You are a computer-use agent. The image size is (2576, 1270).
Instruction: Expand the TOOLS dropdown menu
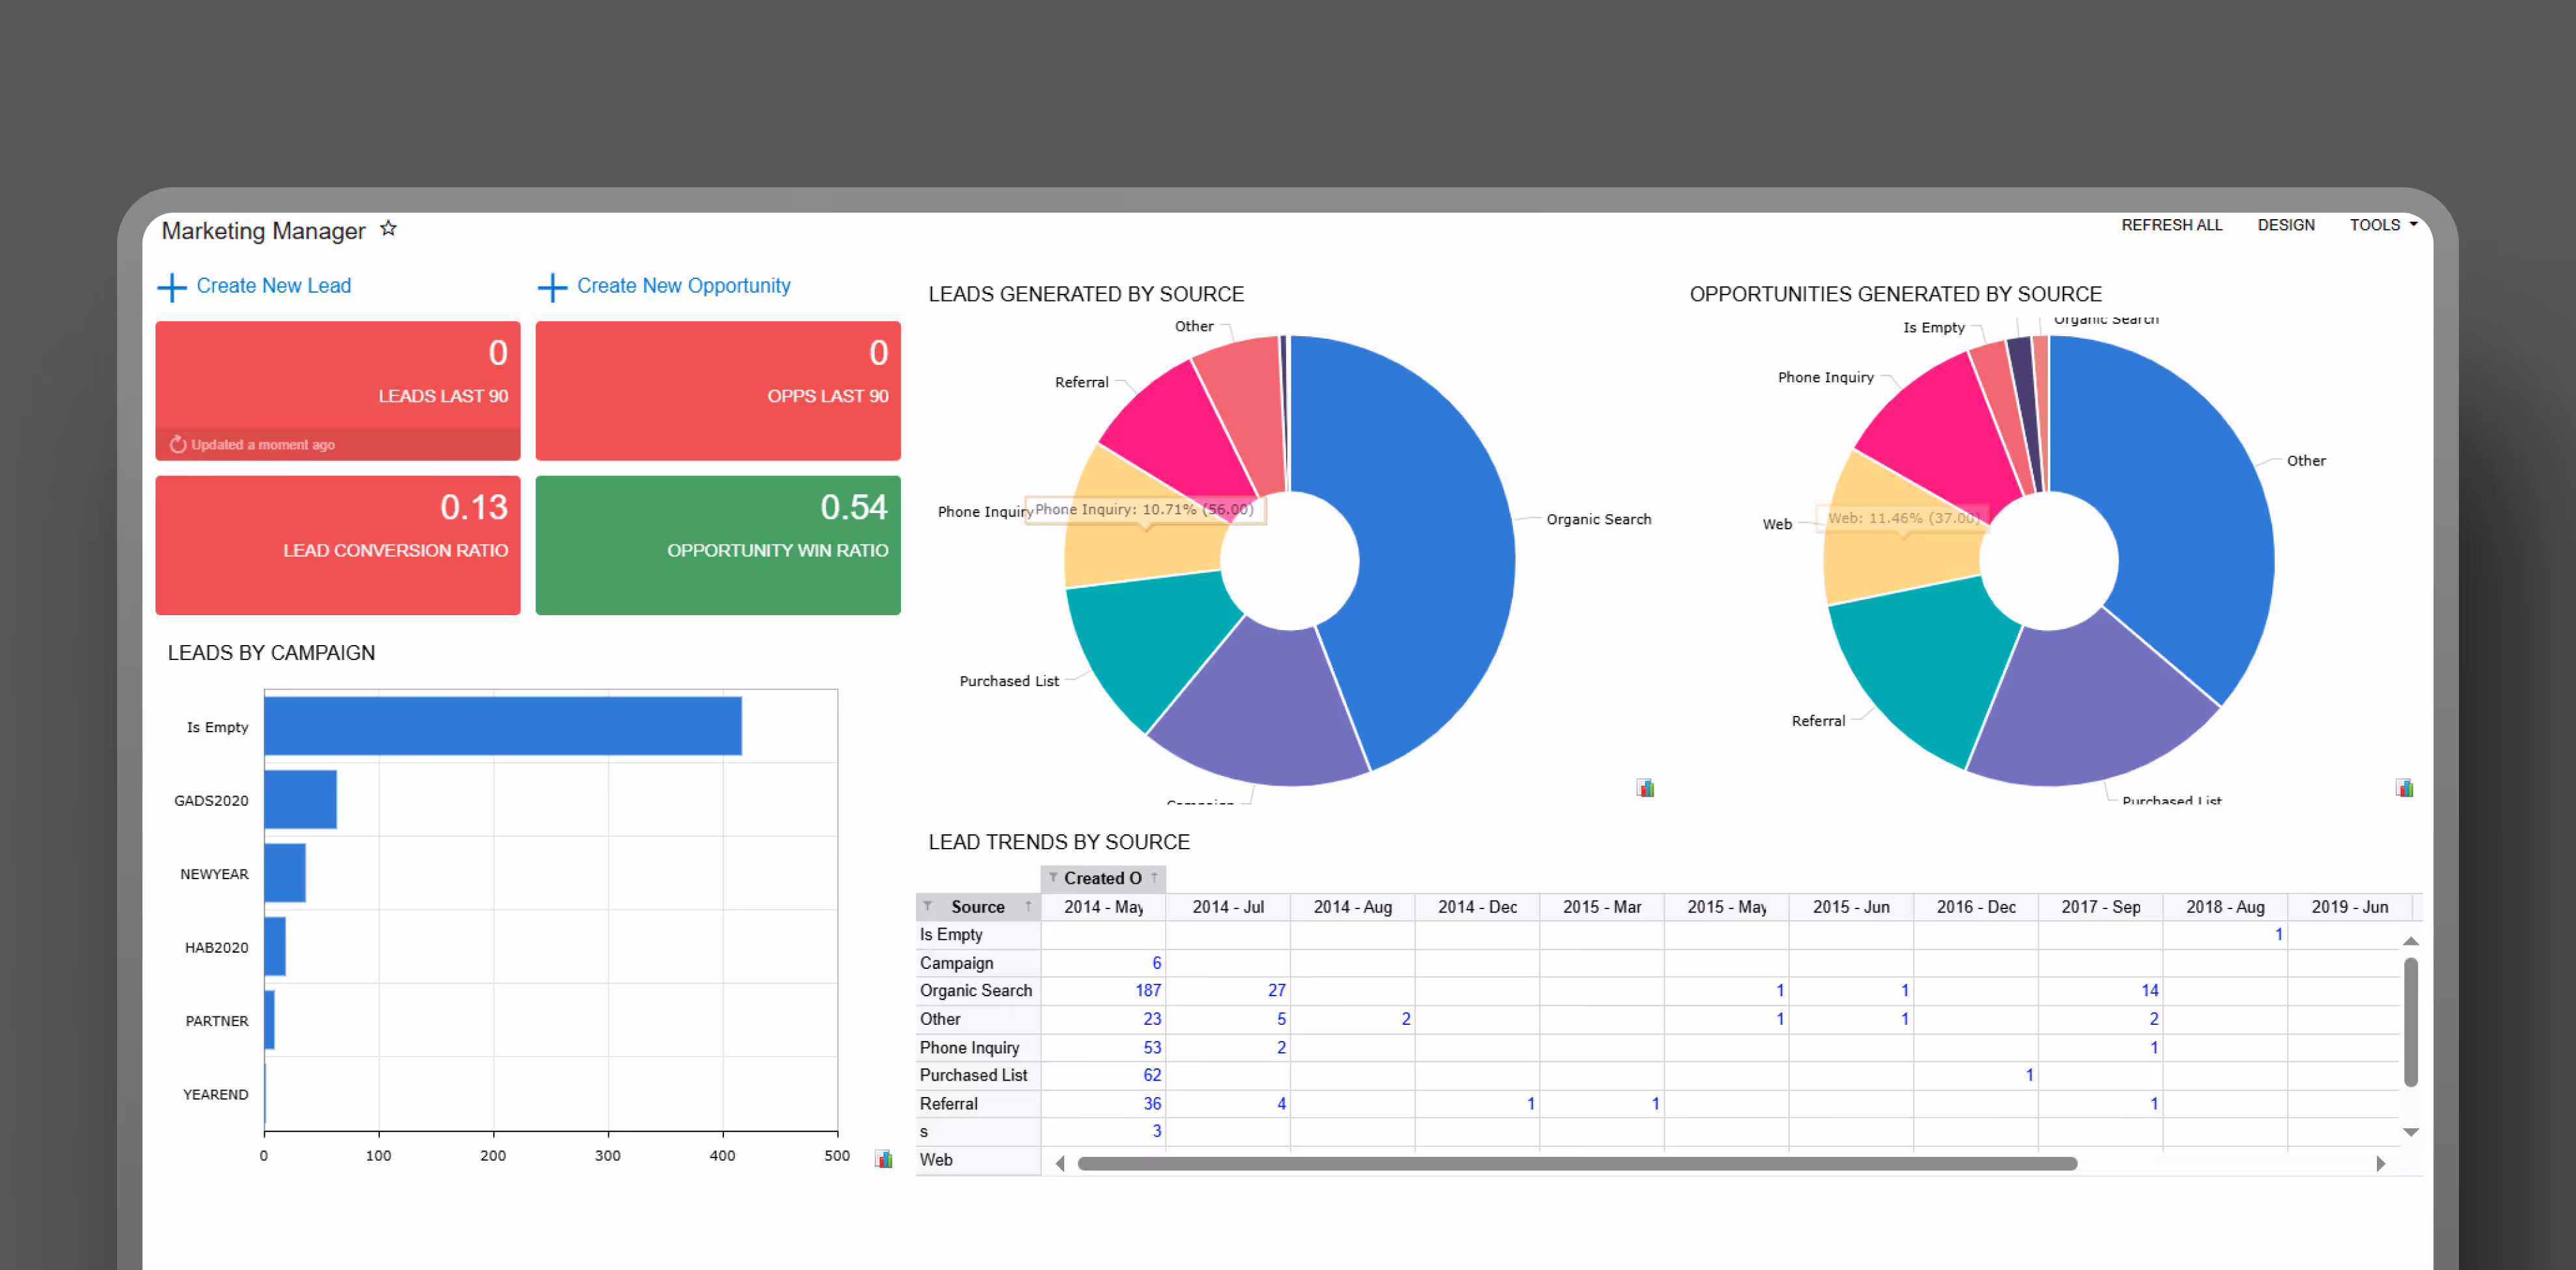pyautogui.click(x=2383, y=225)
